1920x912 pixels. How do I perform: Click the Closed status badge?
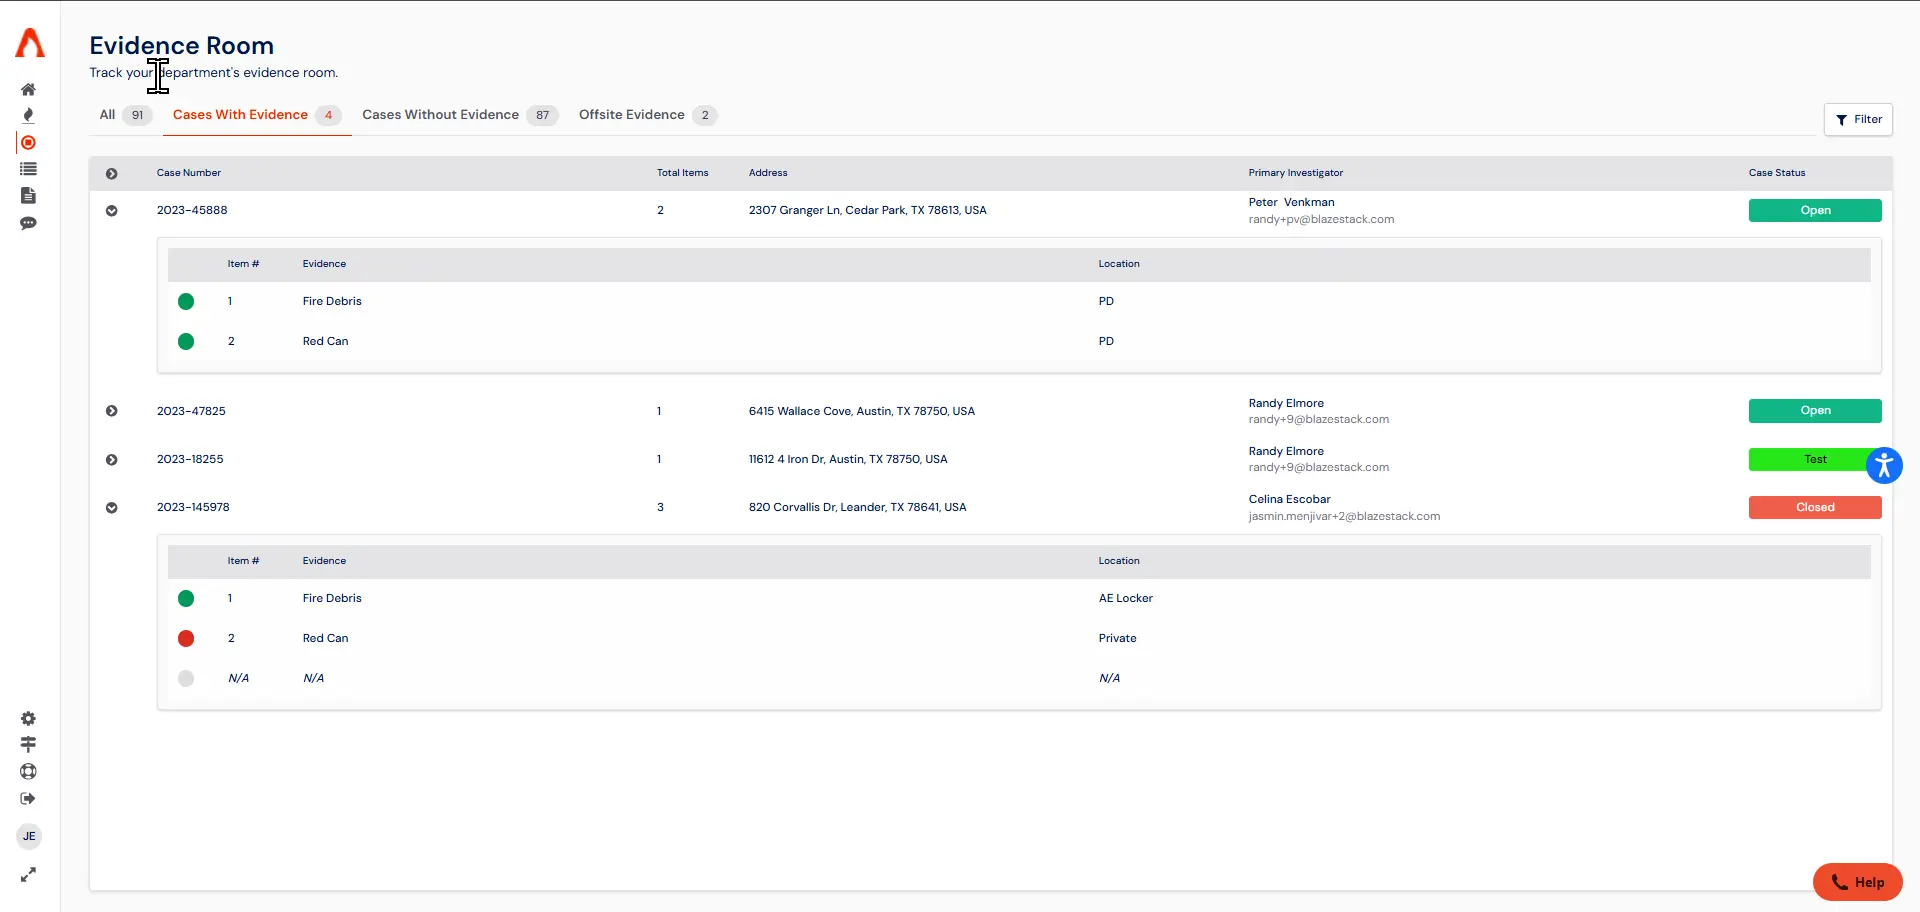[1815, 507]
